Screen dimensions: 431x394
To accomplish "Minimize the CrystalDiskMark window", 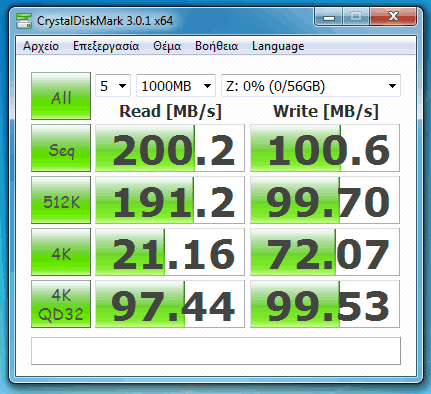I will pyautogui.click(x=329, y=16).
